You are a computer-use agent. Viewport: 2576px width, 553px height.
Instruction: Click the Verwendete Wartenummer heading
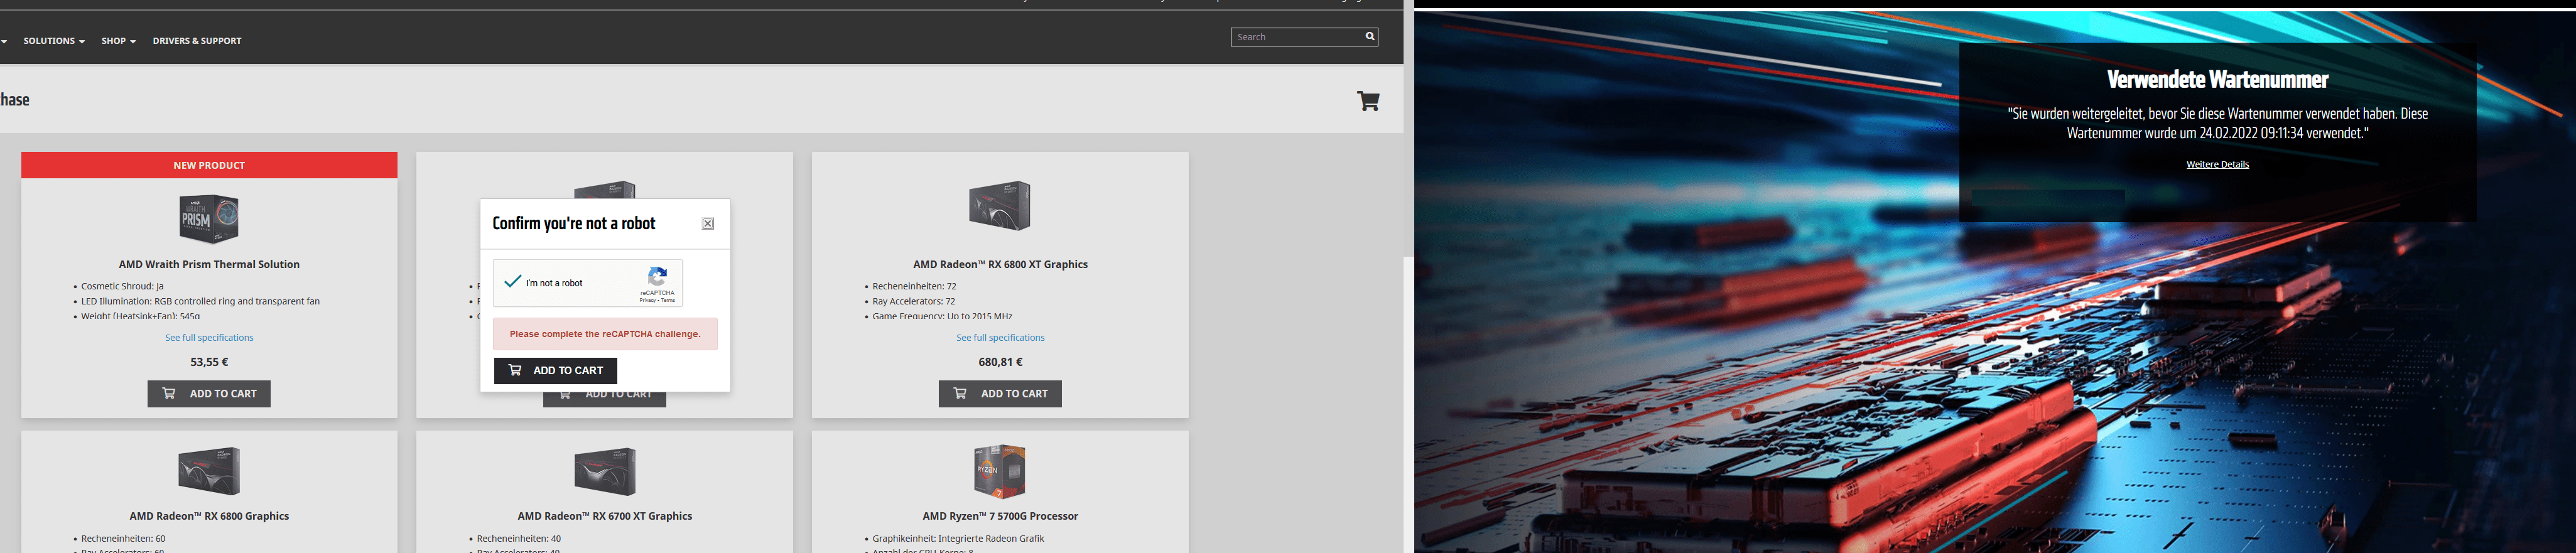[x=2217, y=80]
